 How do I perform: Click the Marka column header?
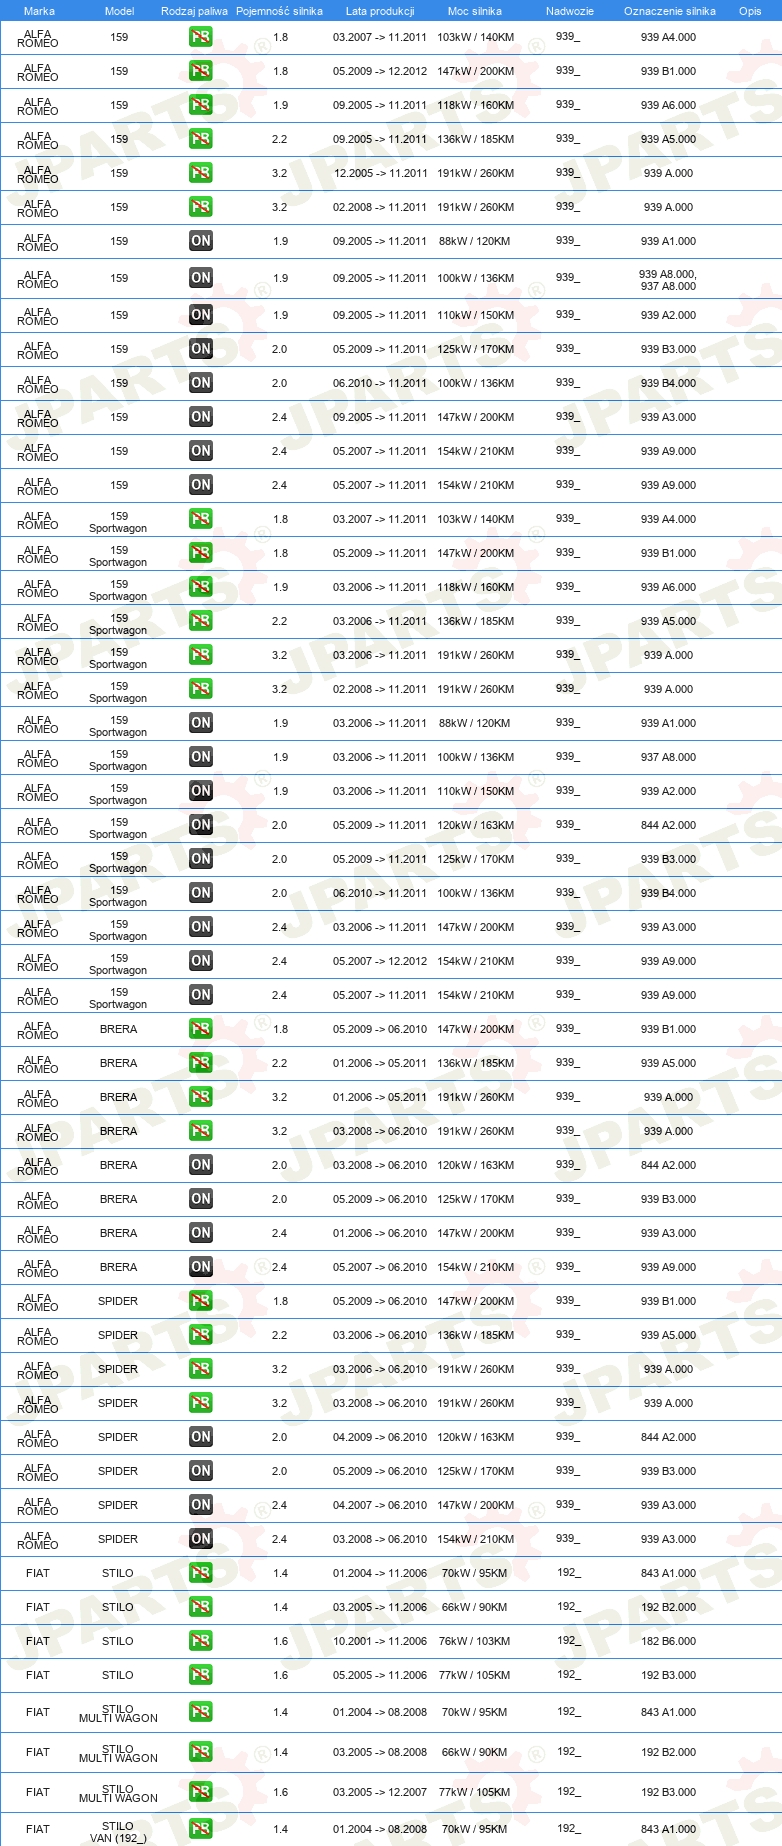(x=39, y=11)
